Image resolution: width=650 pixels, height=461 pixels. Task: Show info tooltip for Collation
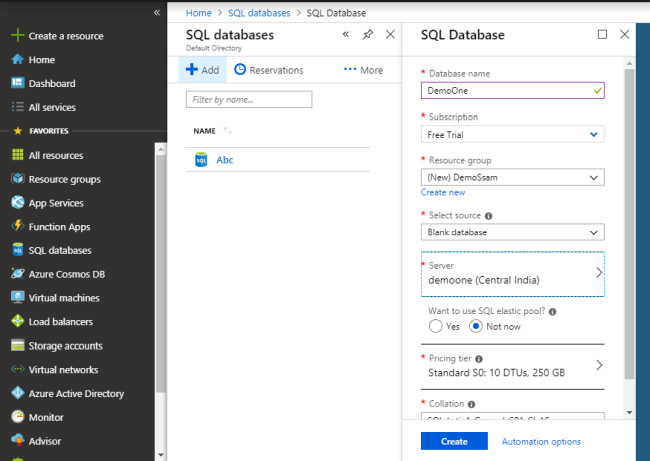point(471,404)
